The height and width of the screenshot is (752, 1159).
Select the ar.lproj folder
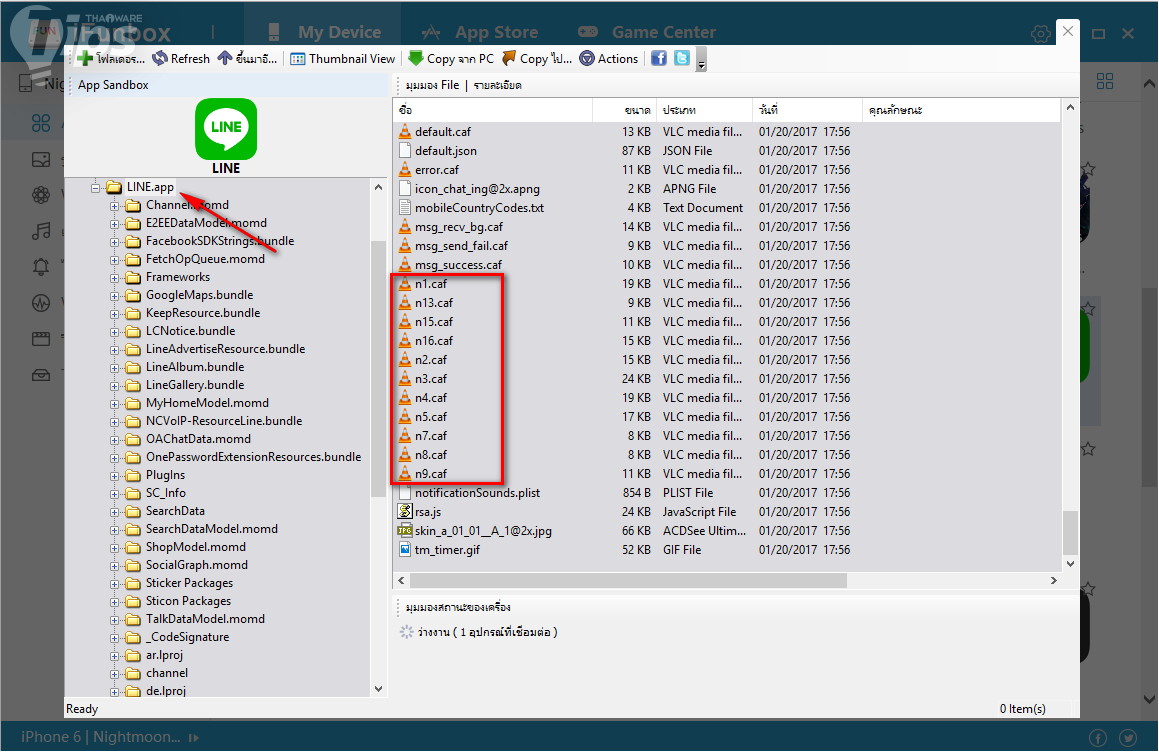(x=164, y=654)
